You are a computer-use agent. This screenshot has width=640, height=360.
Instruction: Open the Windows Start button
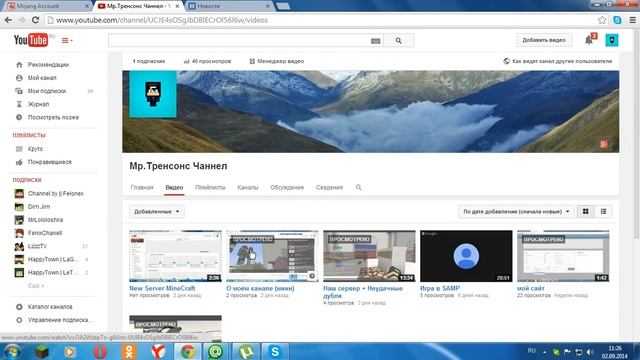click(x=12, y=351)
